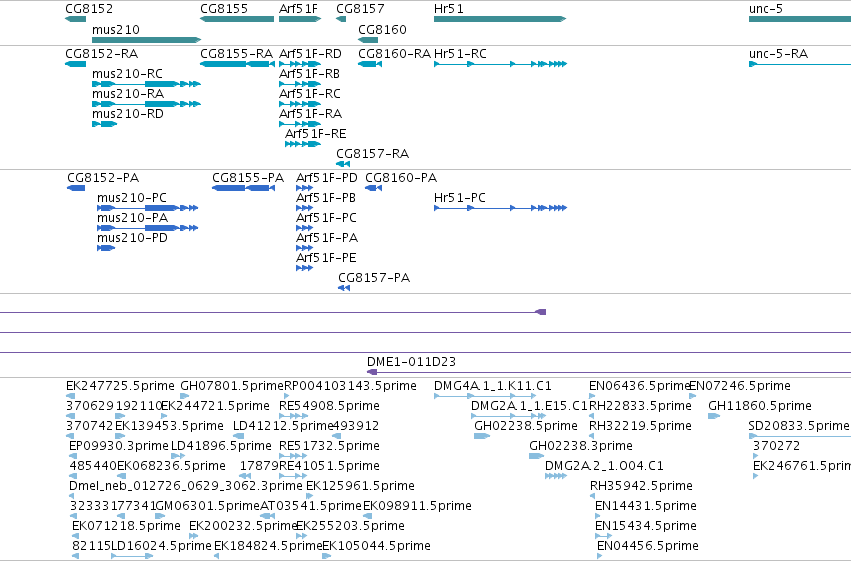Click the Hr51 gene bar

coord(500,19)
